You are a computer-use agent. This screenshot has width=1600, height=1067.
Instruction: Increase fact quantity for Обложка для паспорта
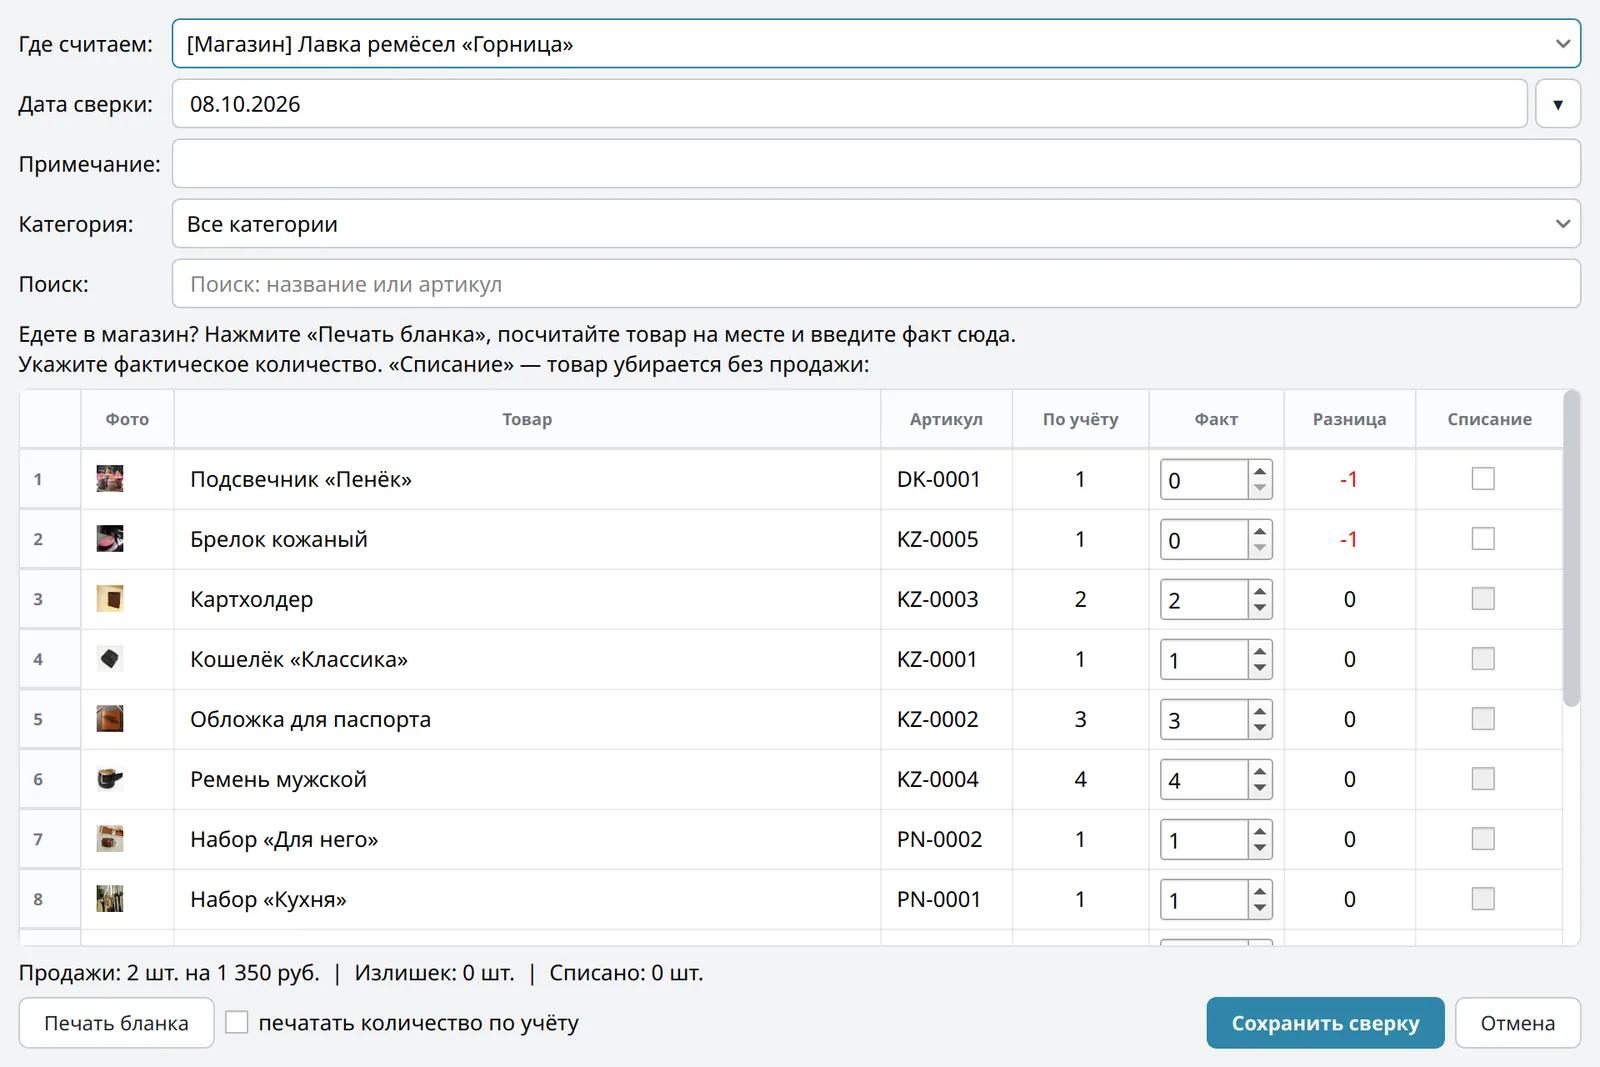tap(1260, 711)
